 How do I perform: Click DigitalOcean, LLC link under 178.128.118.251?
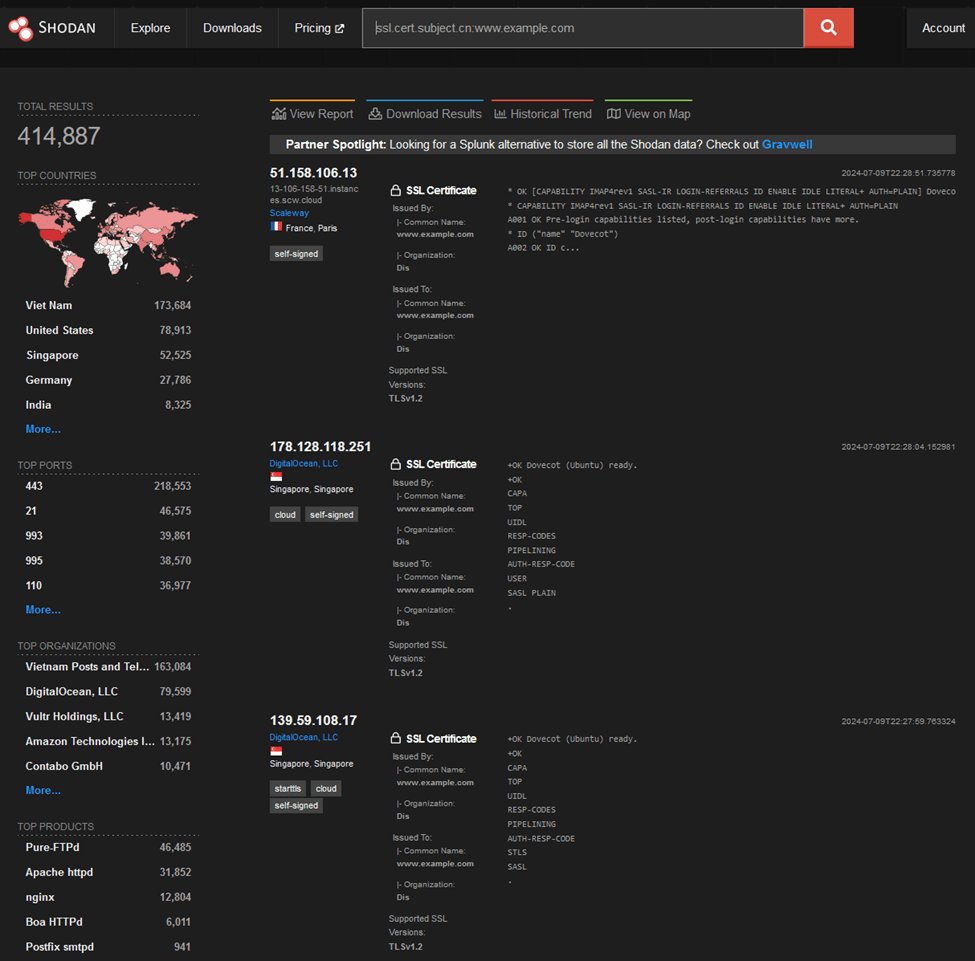(304, 463)
